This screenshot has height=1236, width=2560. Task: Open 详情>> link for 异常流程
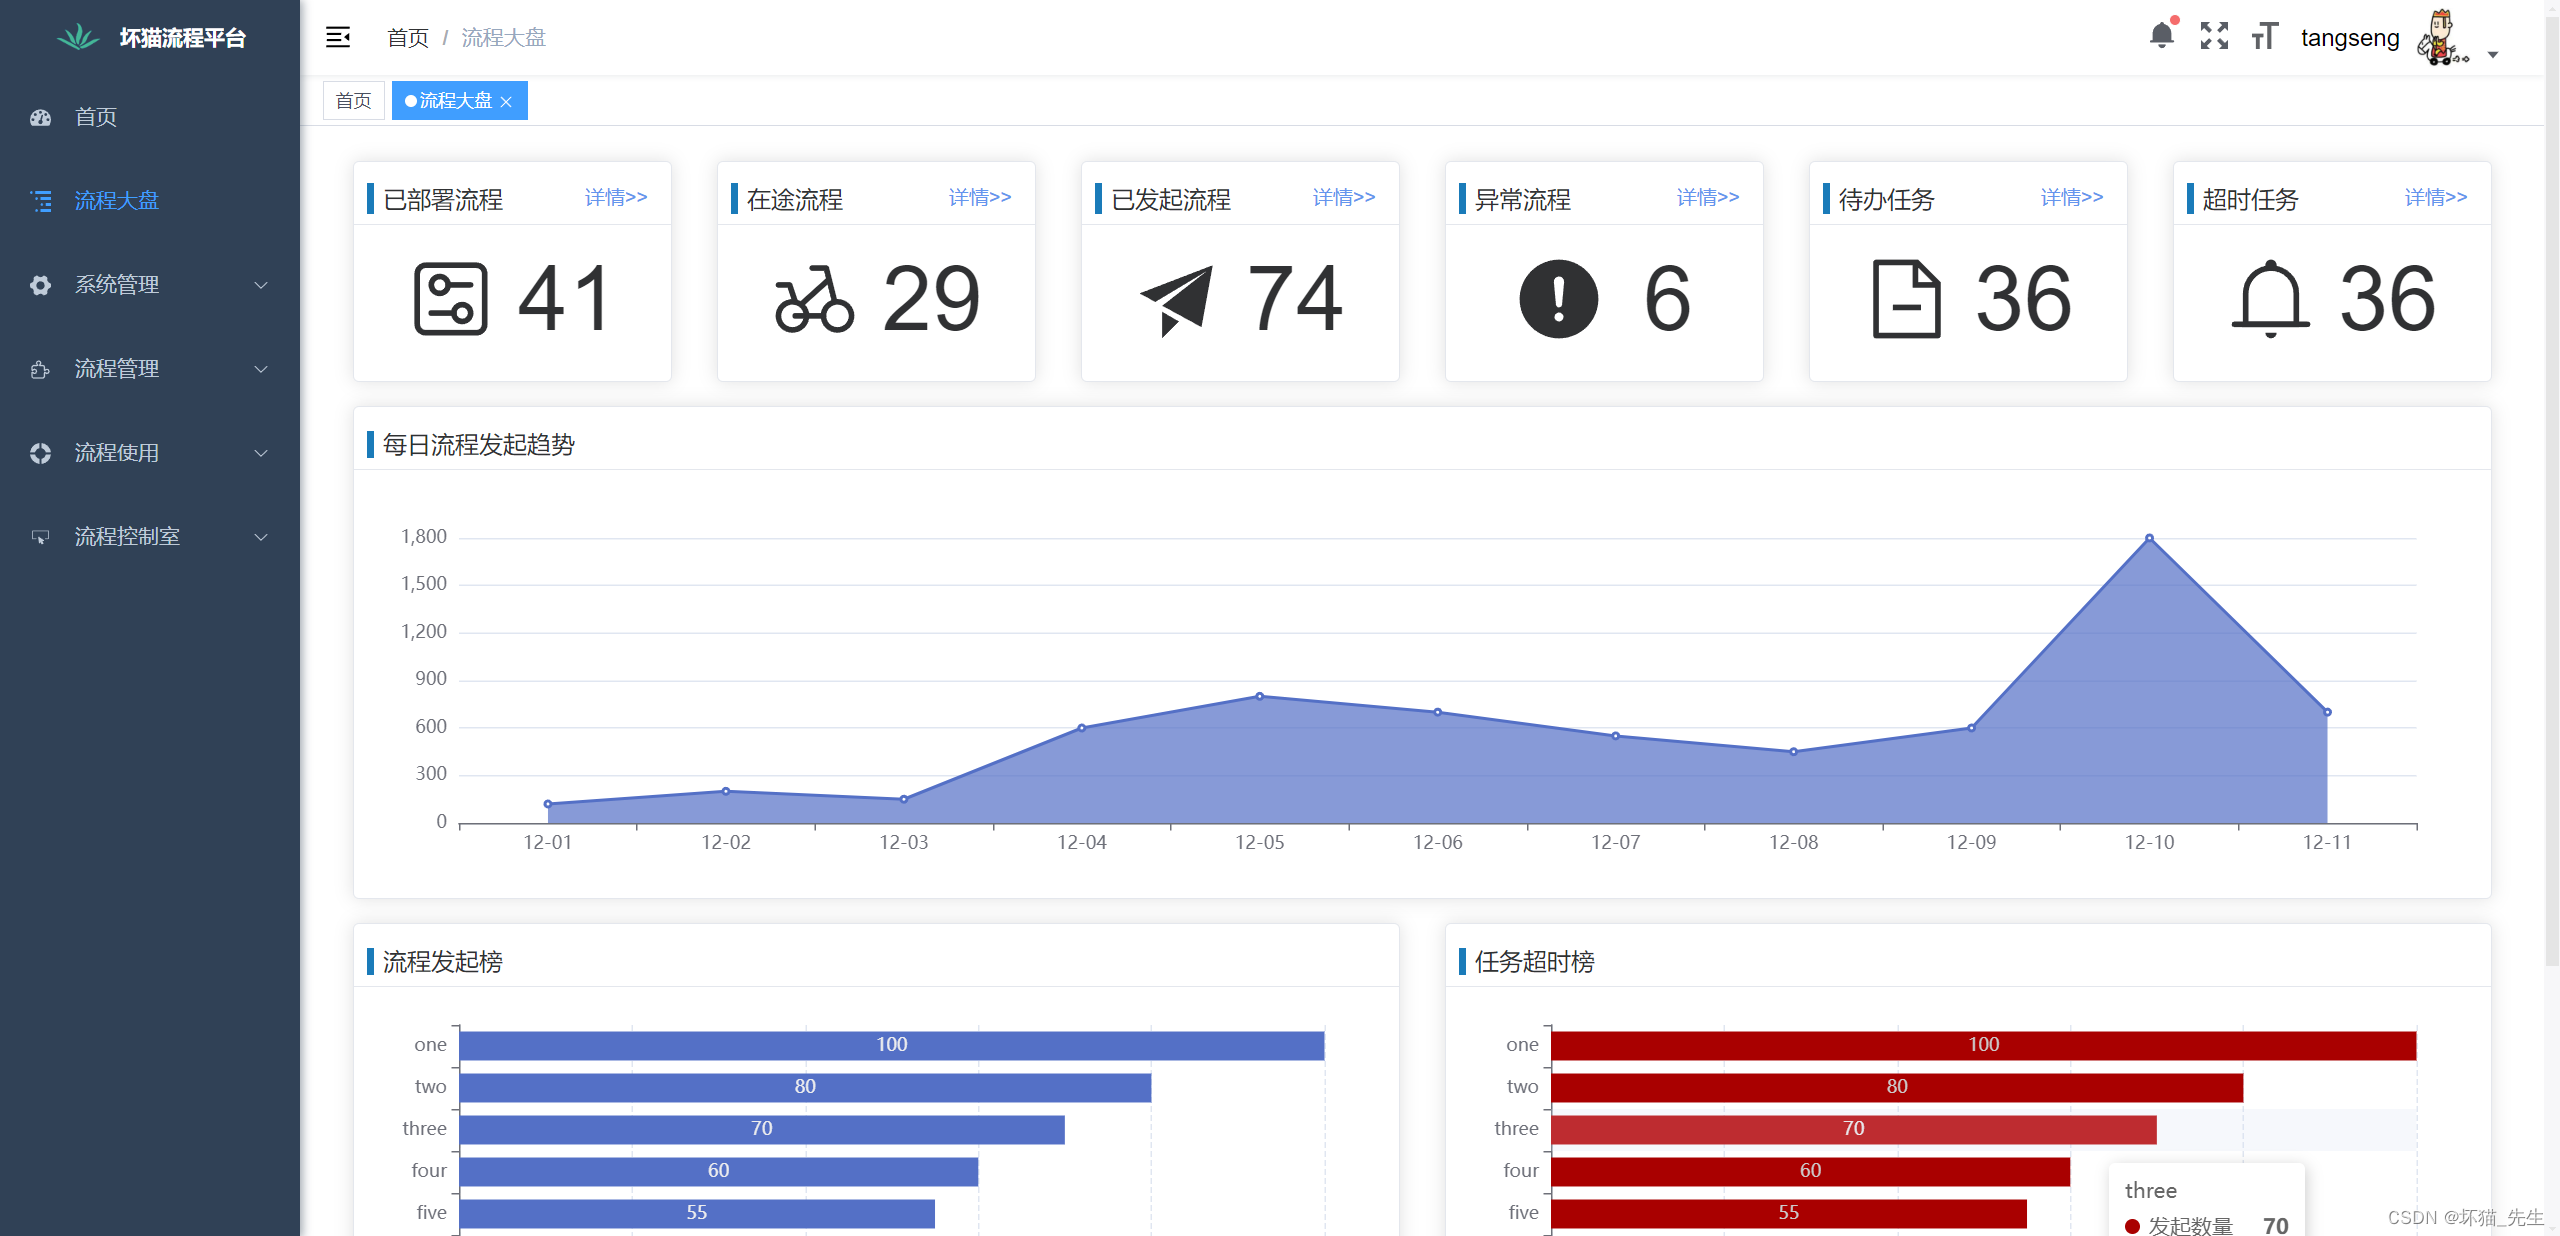(x=1708, y=197)
